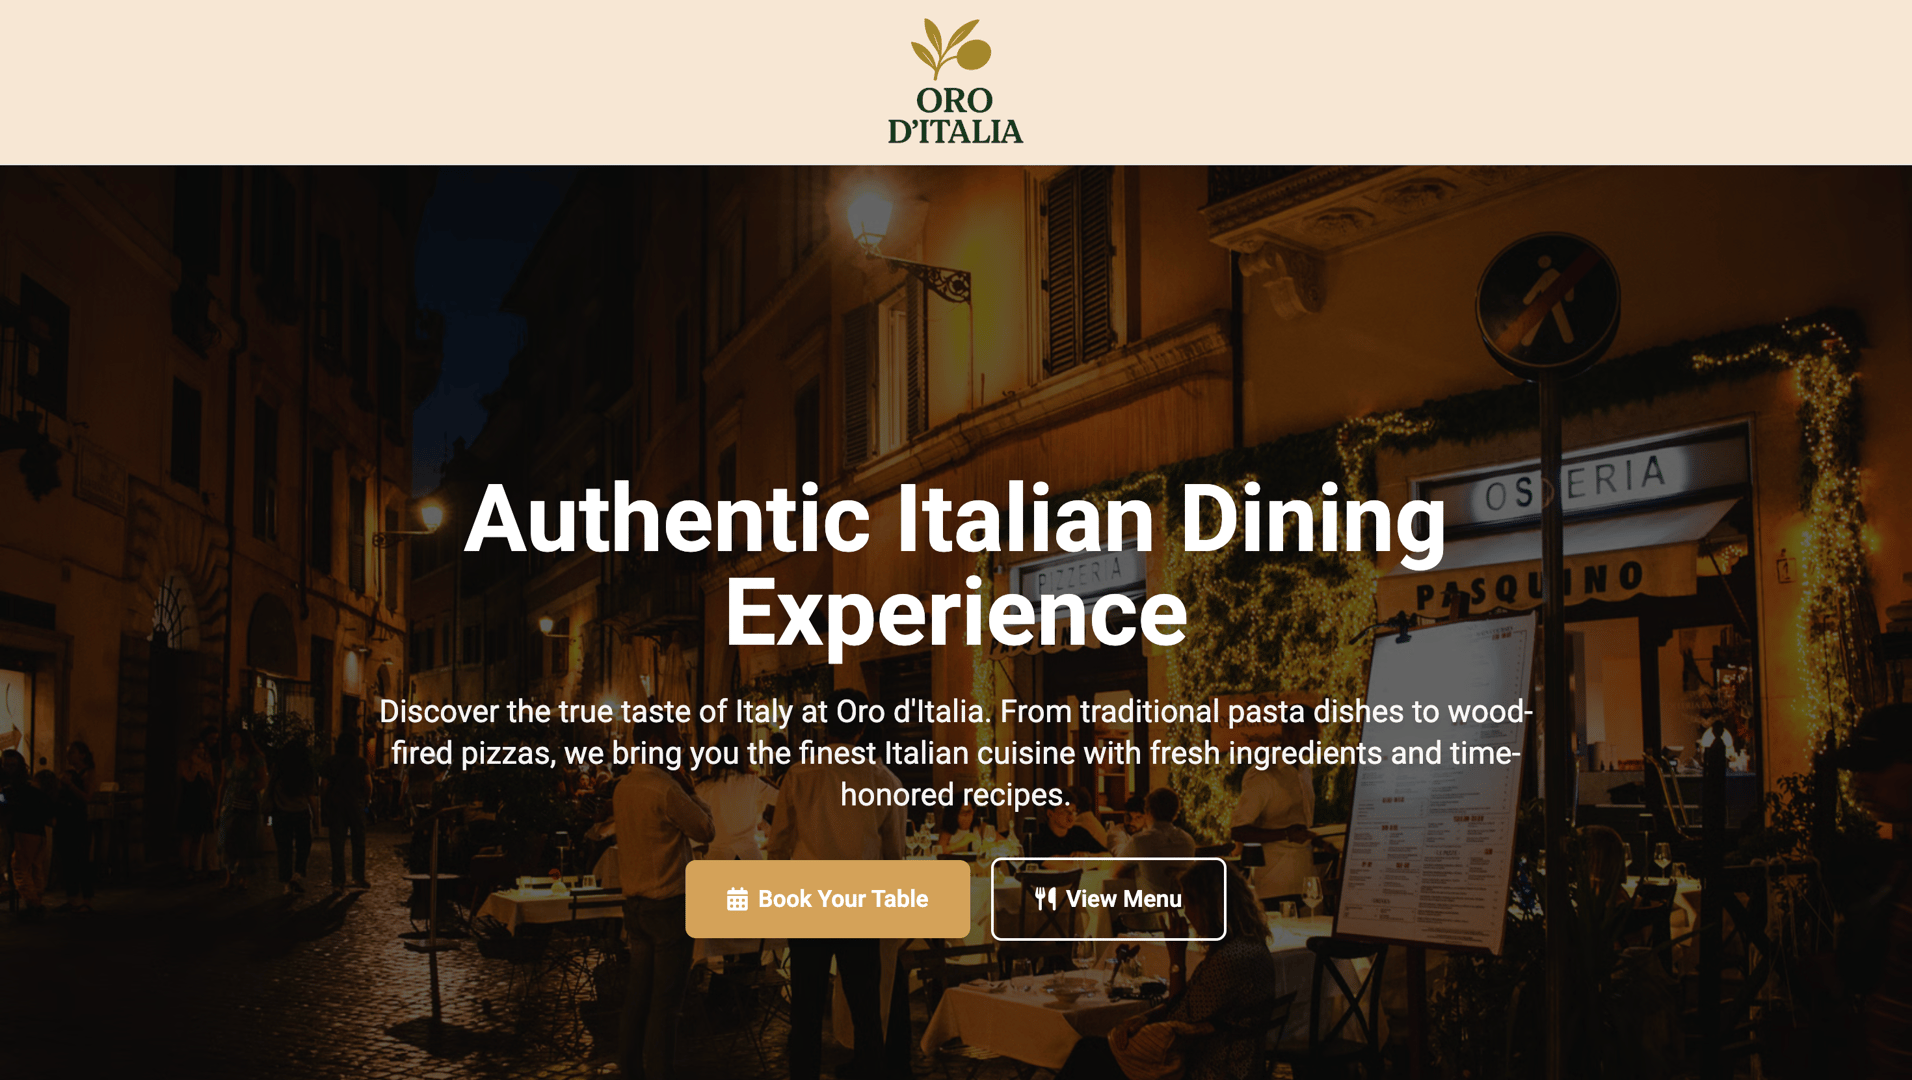Click the word Experience in the headline
This screenshot has width=1912, height=1080.
pos(955,613)
